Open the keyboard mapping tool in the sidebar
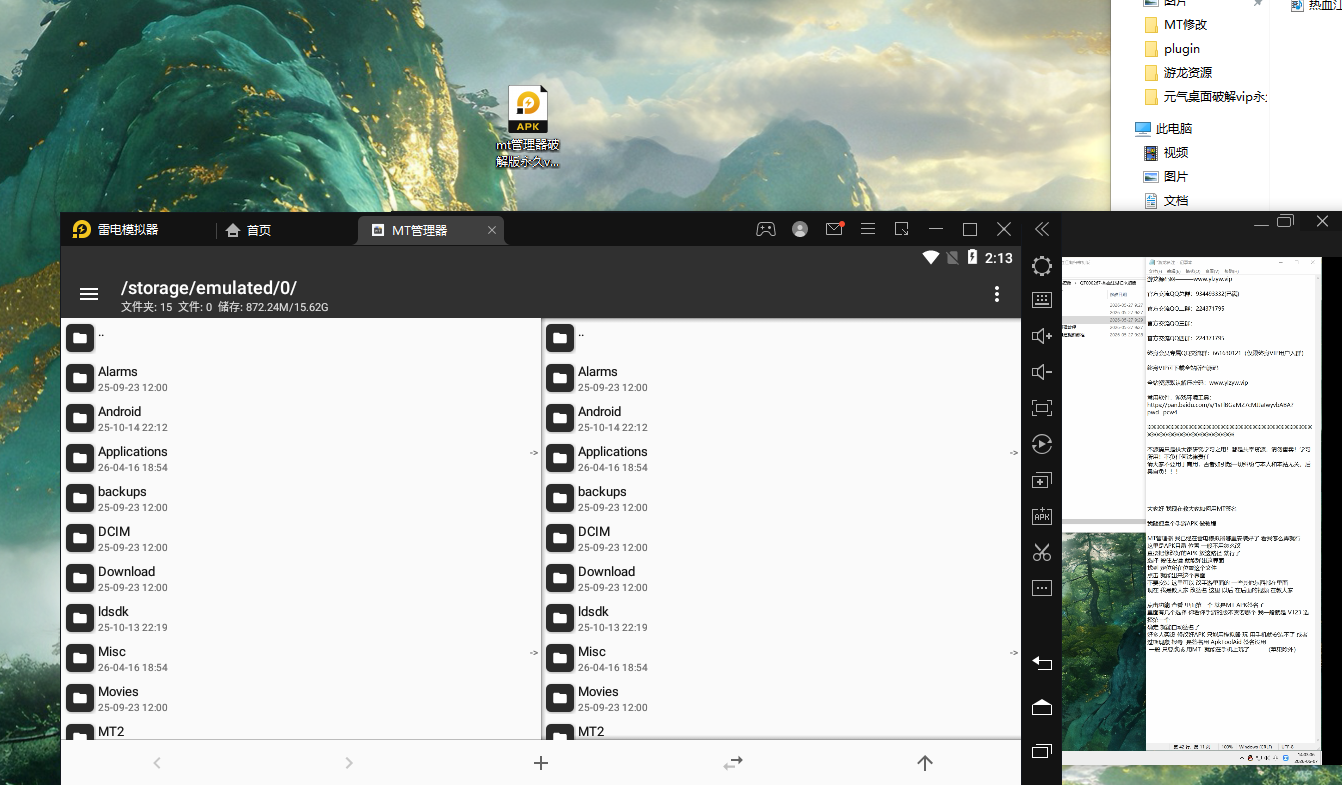 click(x=1042, y=300)
